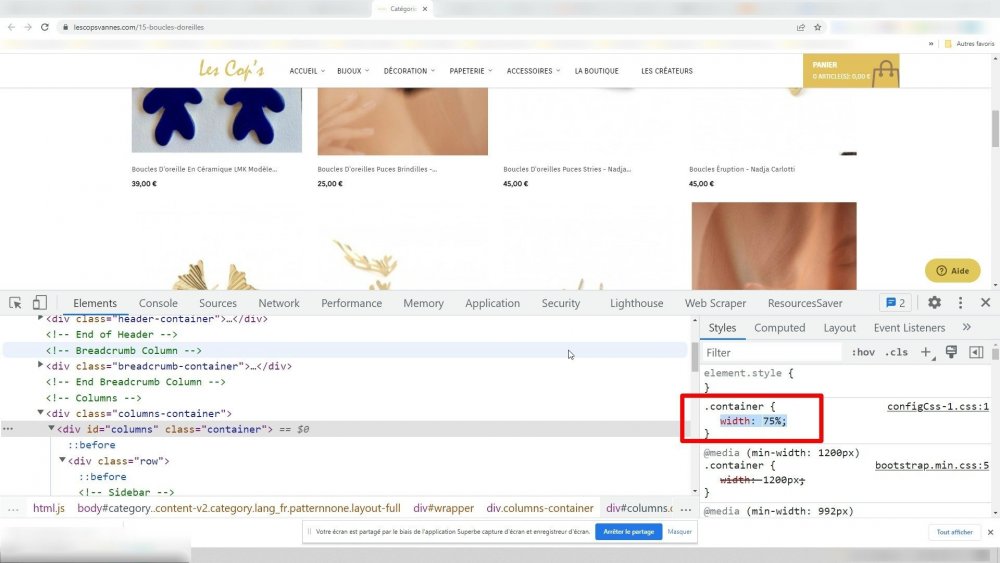Image resolution: width=1000 pixels, height=563 pixels.
Task: Open the shopping cart Panier box
Action: point(851,71)
